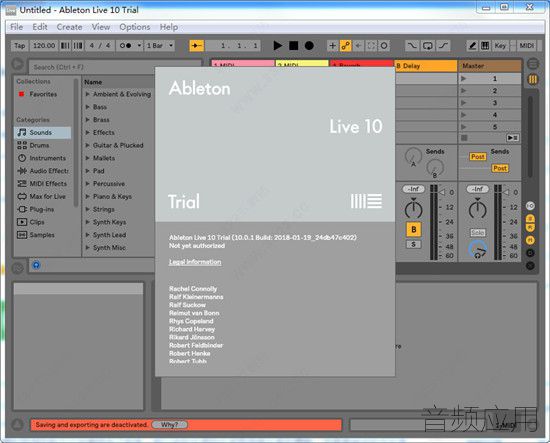Open the 1 Bar quantization dropdown
Image resolution: width=550 pixels, height=443 pixels.
pyautogui.click(x=160, y=46)
